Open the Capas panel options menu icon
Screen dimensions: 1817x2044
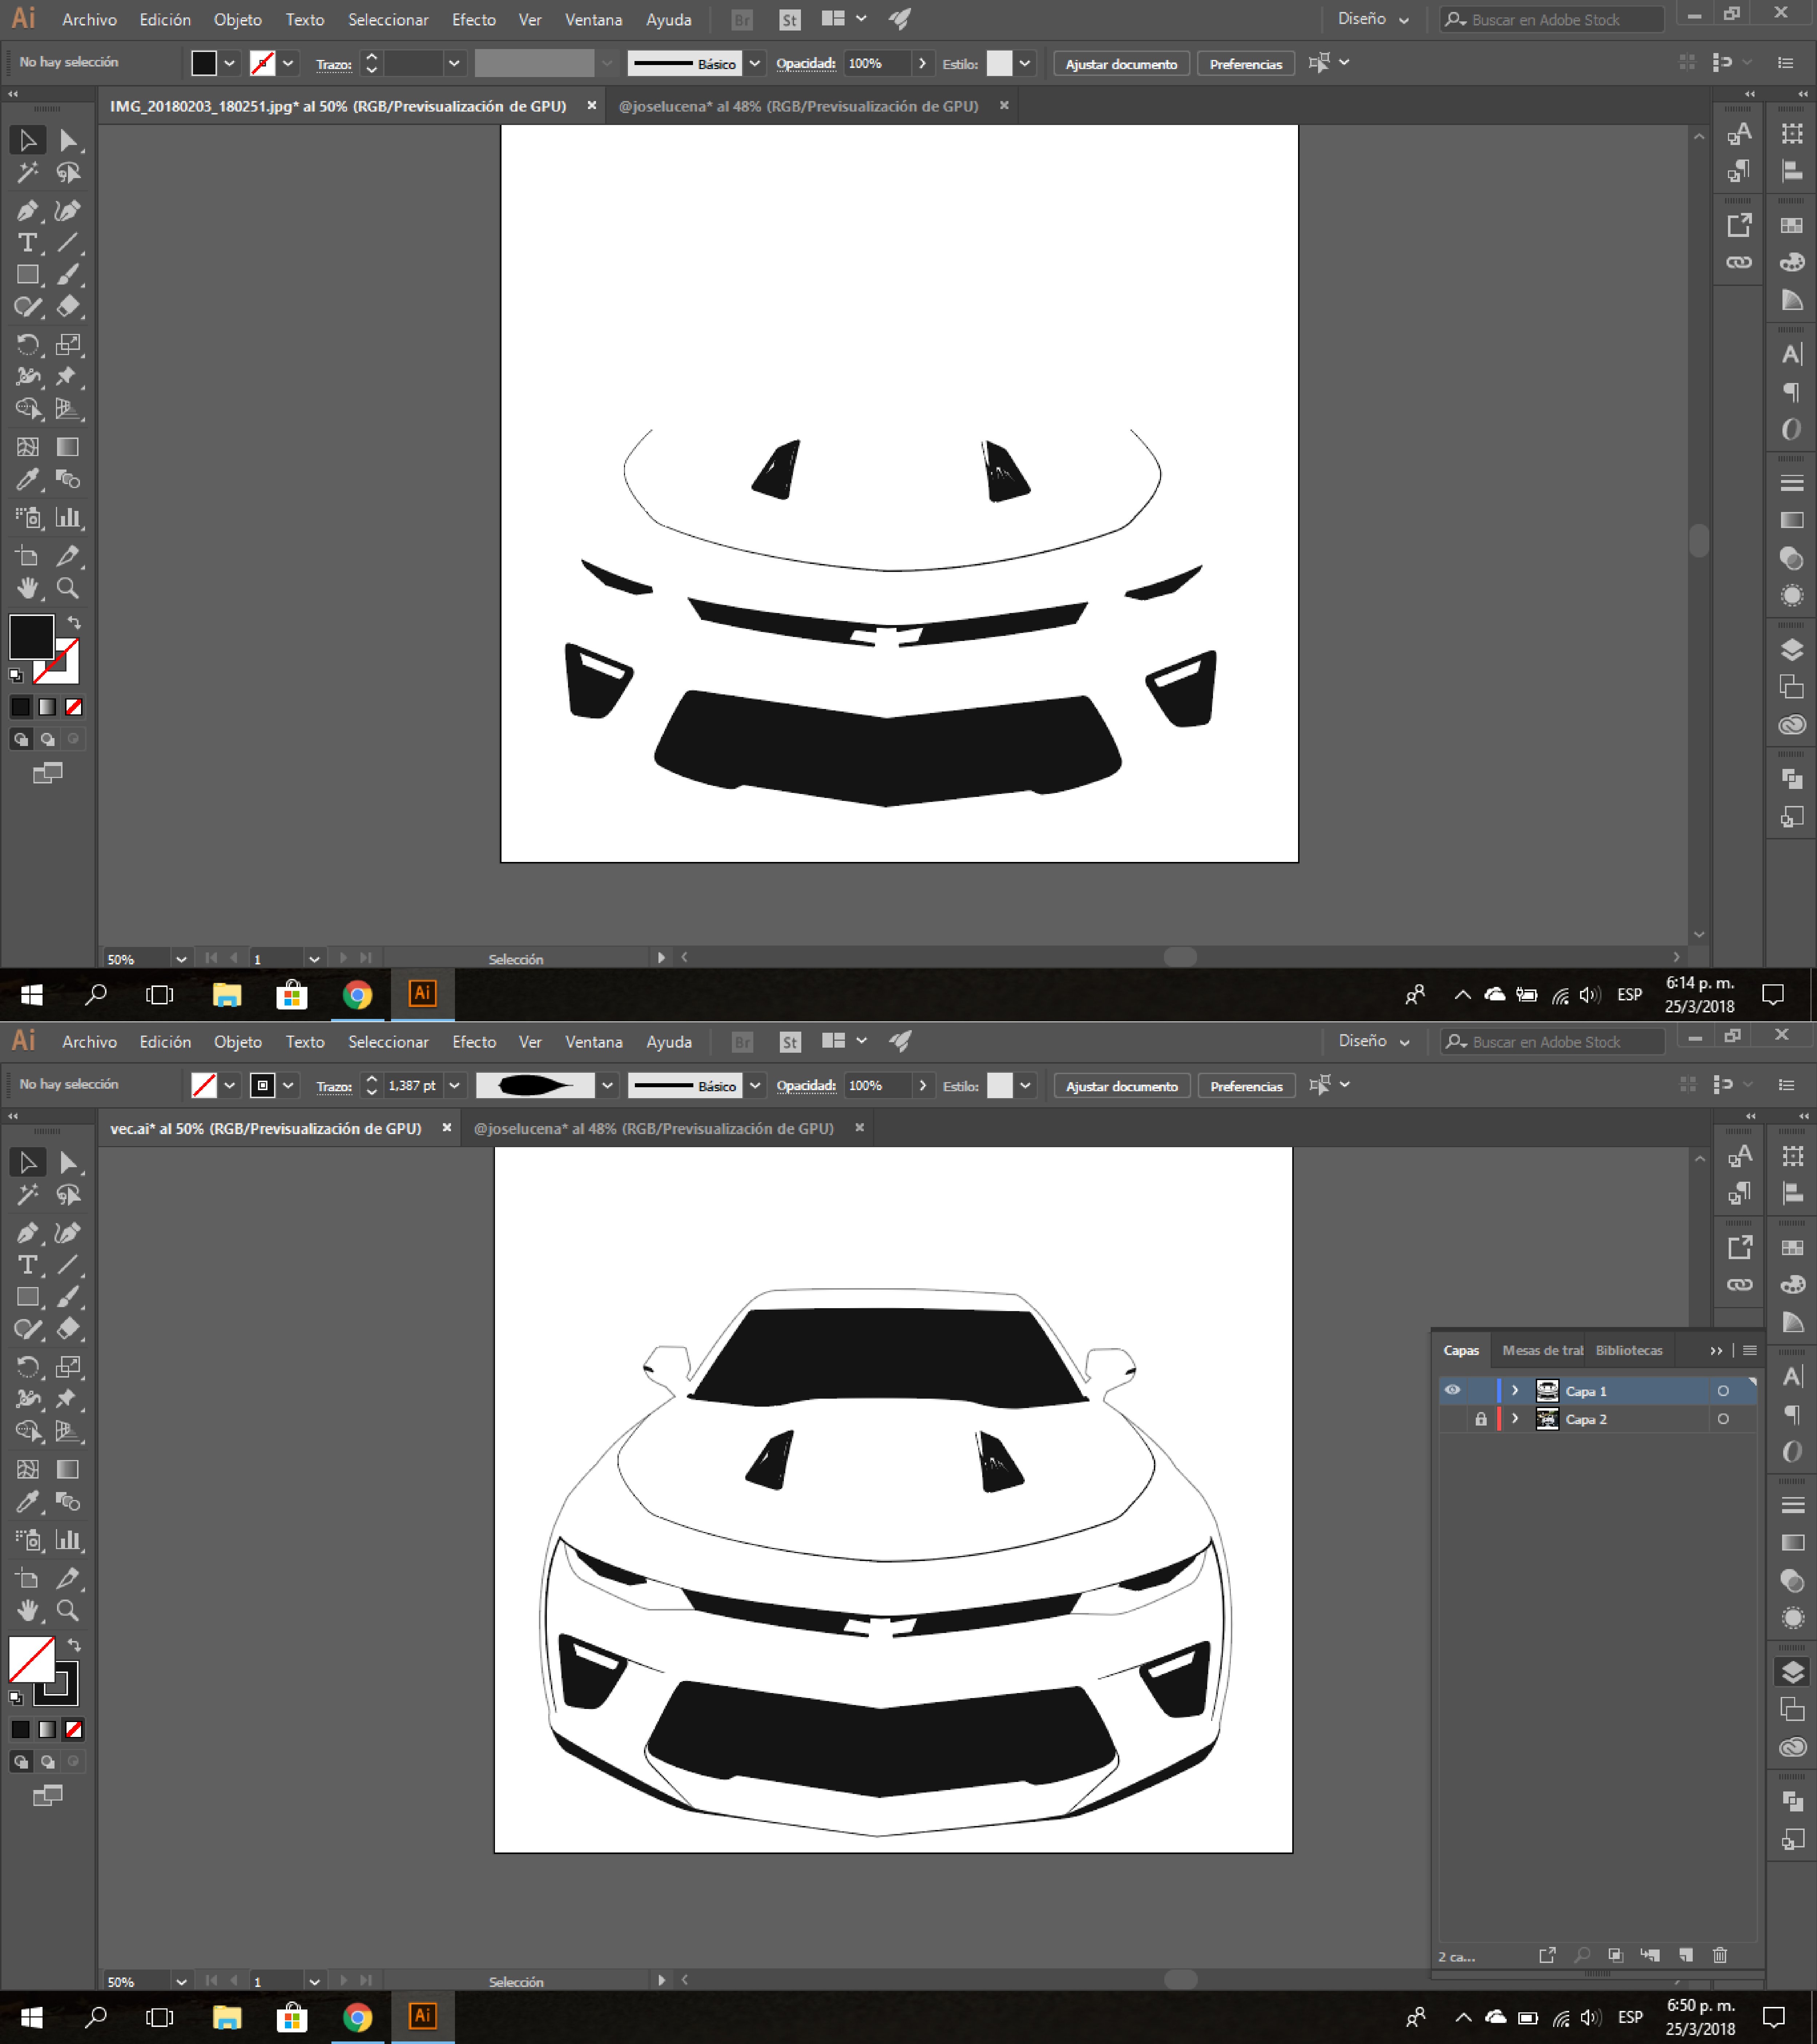(x=1750, y=1350)
